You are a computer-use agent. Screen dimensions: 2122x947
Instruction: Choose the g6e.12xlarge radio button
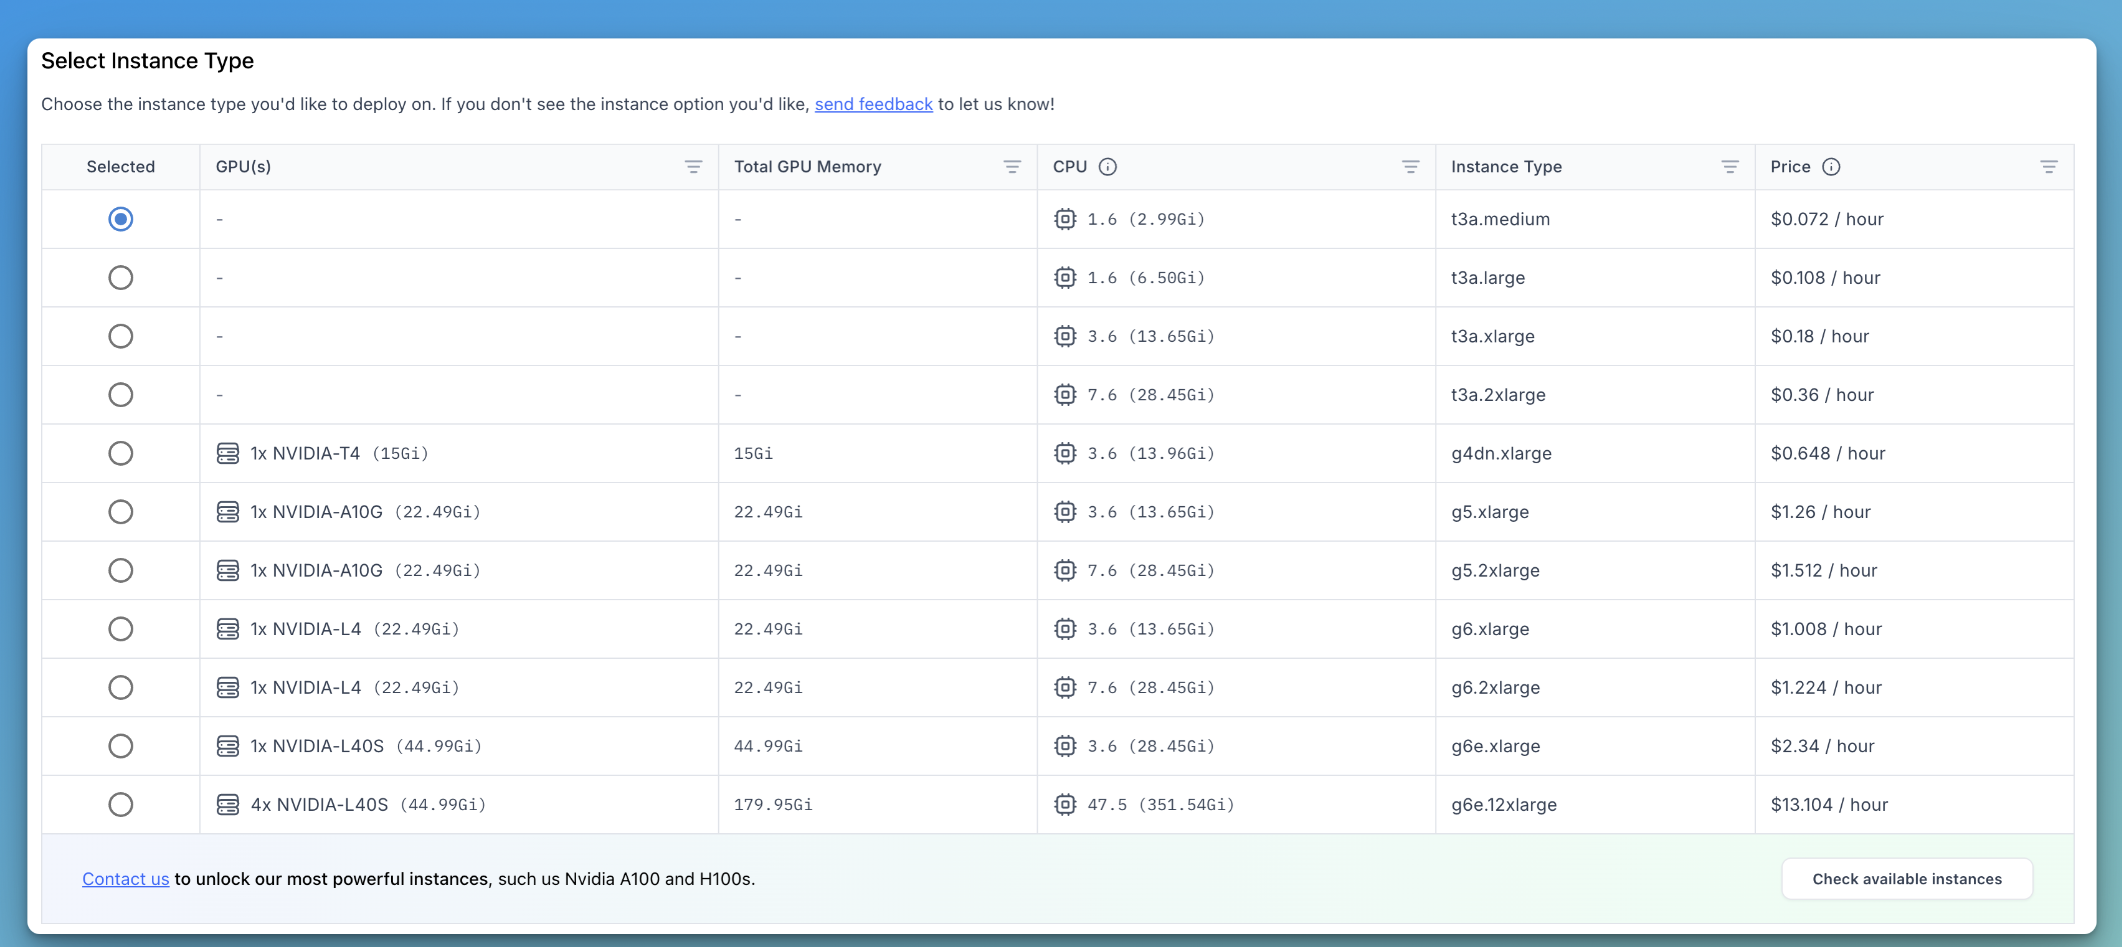(x=121, y=805)
